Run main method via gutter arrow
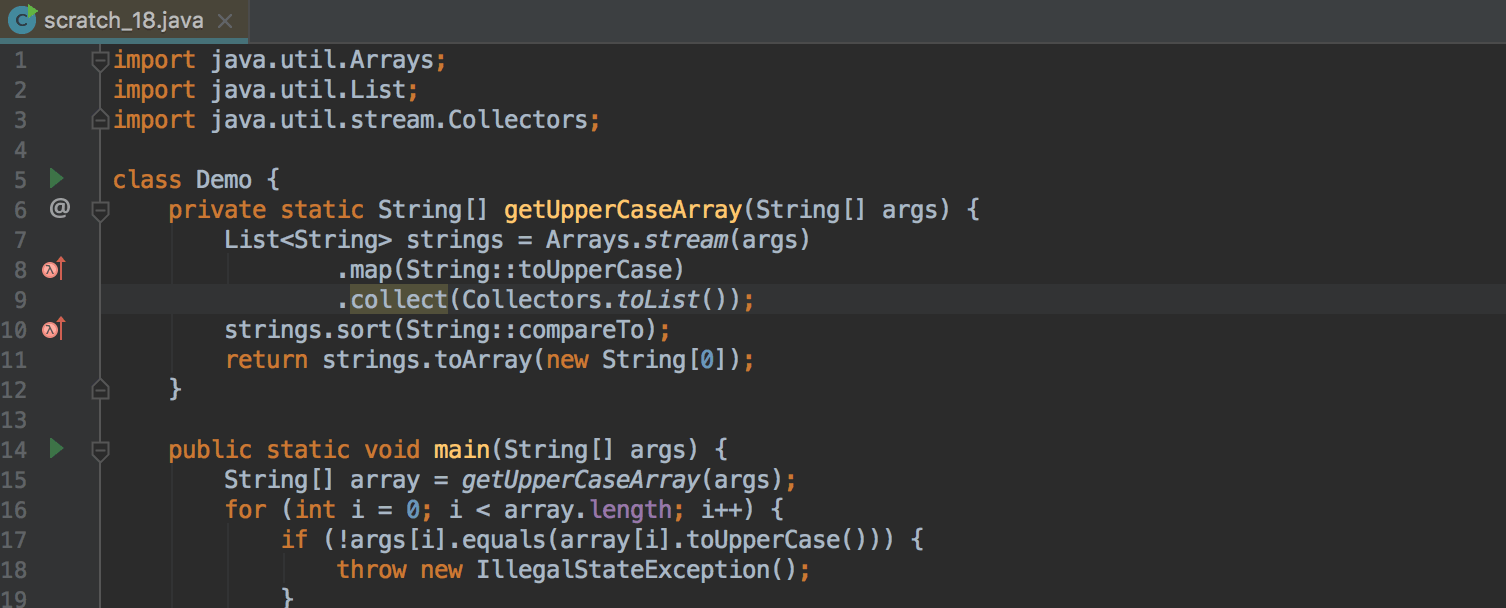This screenshot has width=1506, height=608. [x=56, y=449]
